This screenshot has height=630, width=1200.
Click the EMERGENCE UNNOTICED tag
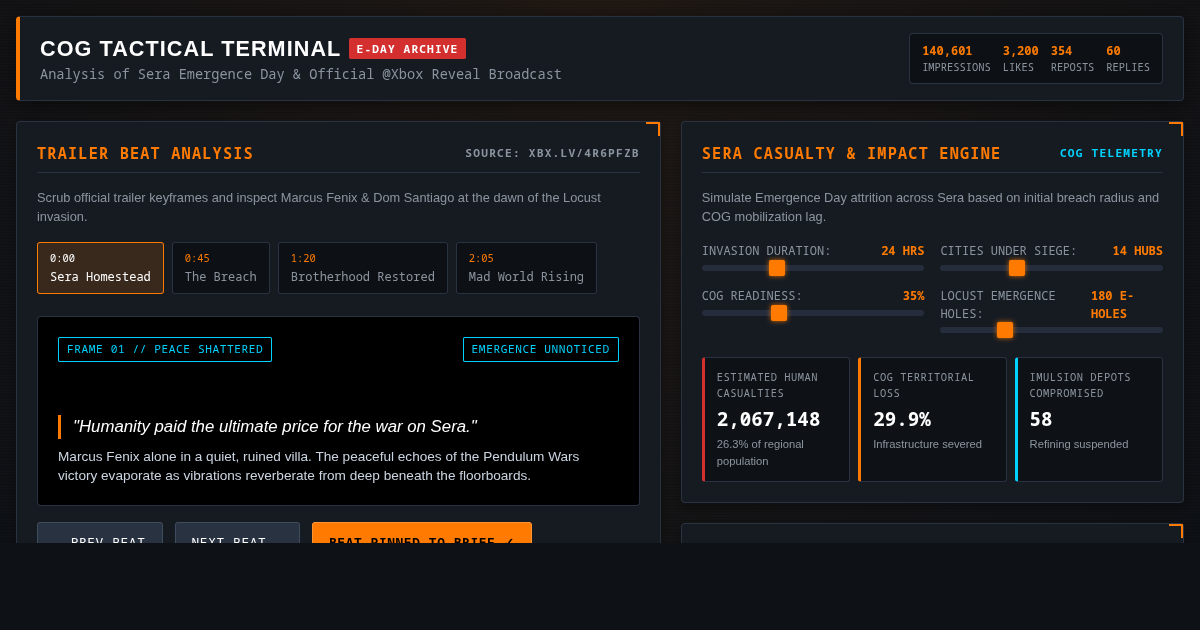(541, 350)
